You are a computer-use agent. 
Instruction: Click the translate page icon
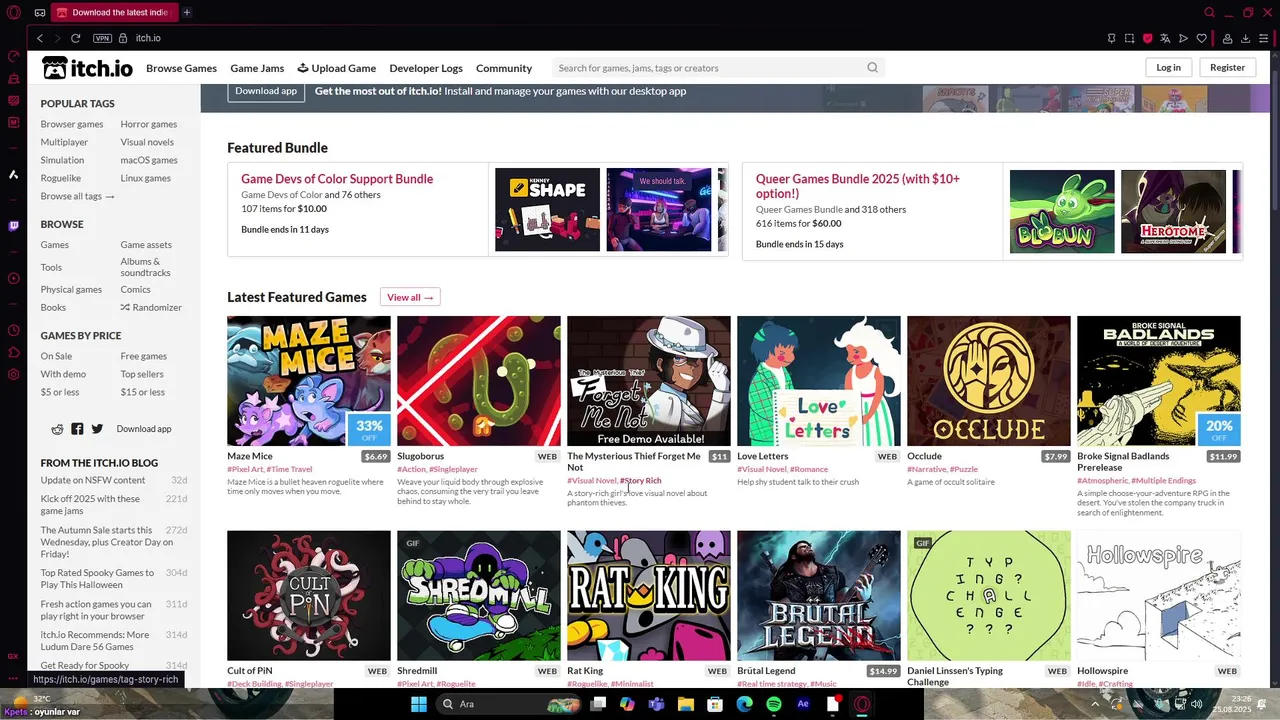1165,38
